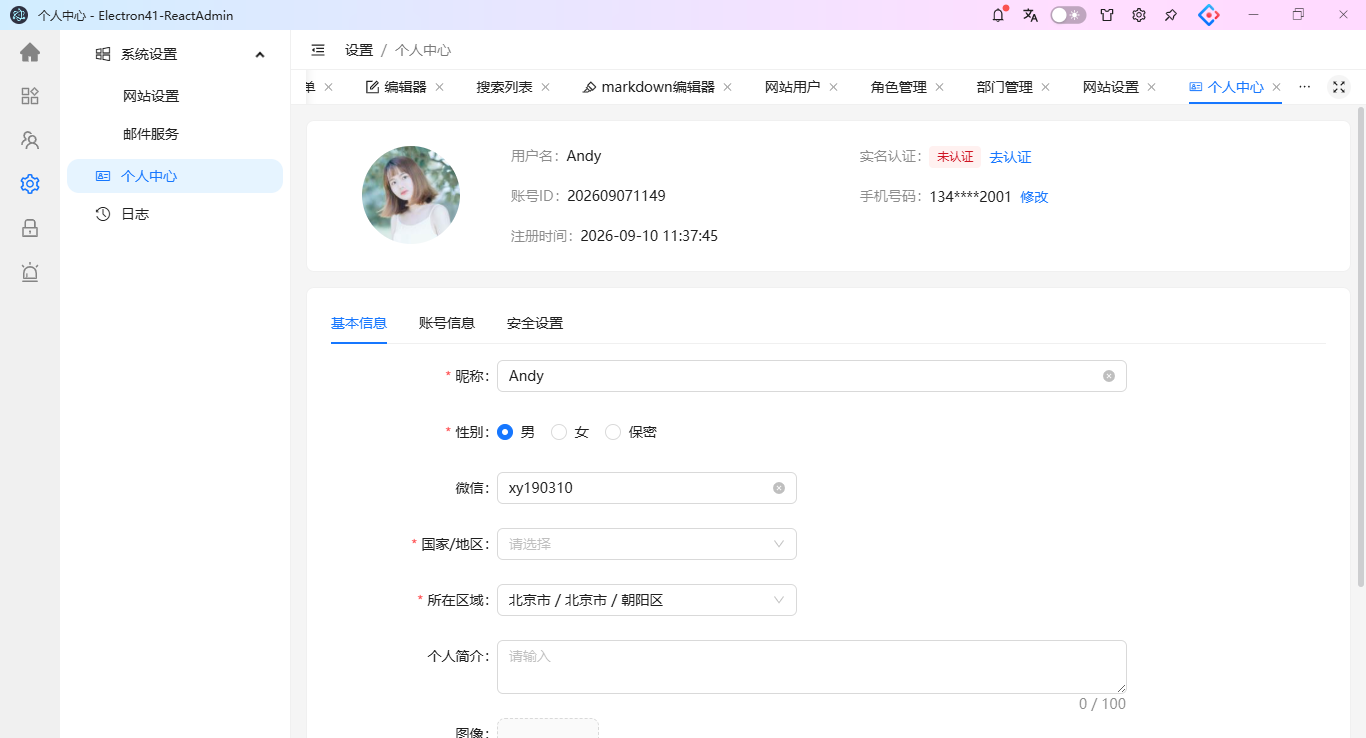Close the 部门管理 tab
1366x738 pixels.
1046,87
